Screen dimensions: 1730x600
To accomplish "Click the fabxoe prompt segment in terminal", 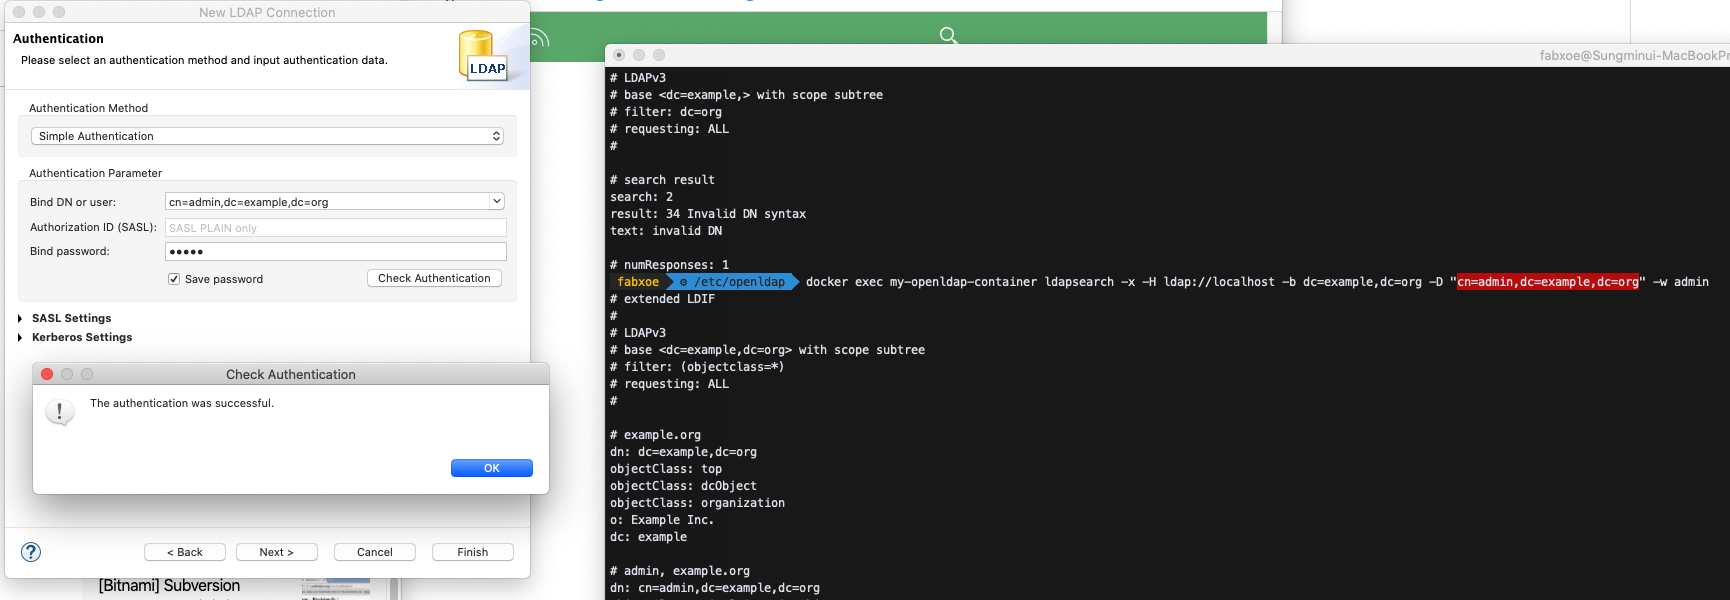I will coord(638,282).
